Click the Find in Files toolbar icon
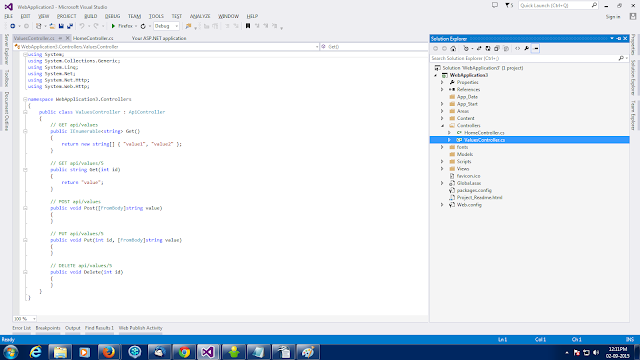 coord(188,26)
